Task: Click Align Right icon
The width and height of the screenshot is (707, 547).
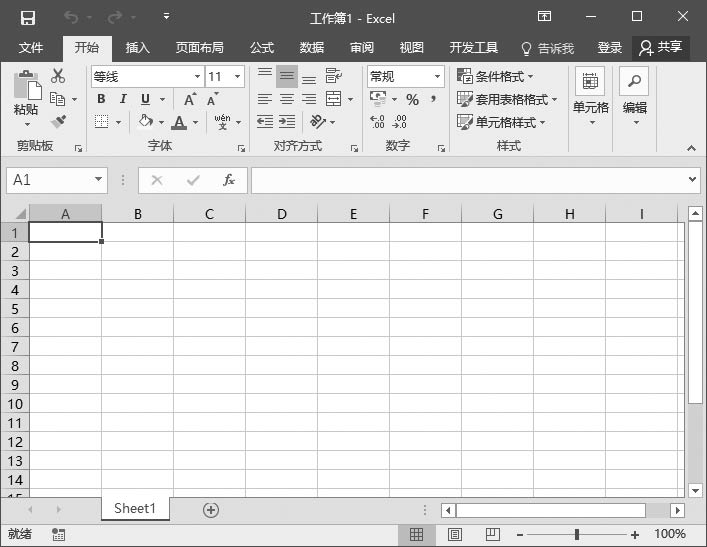Action: pos(309,99)
